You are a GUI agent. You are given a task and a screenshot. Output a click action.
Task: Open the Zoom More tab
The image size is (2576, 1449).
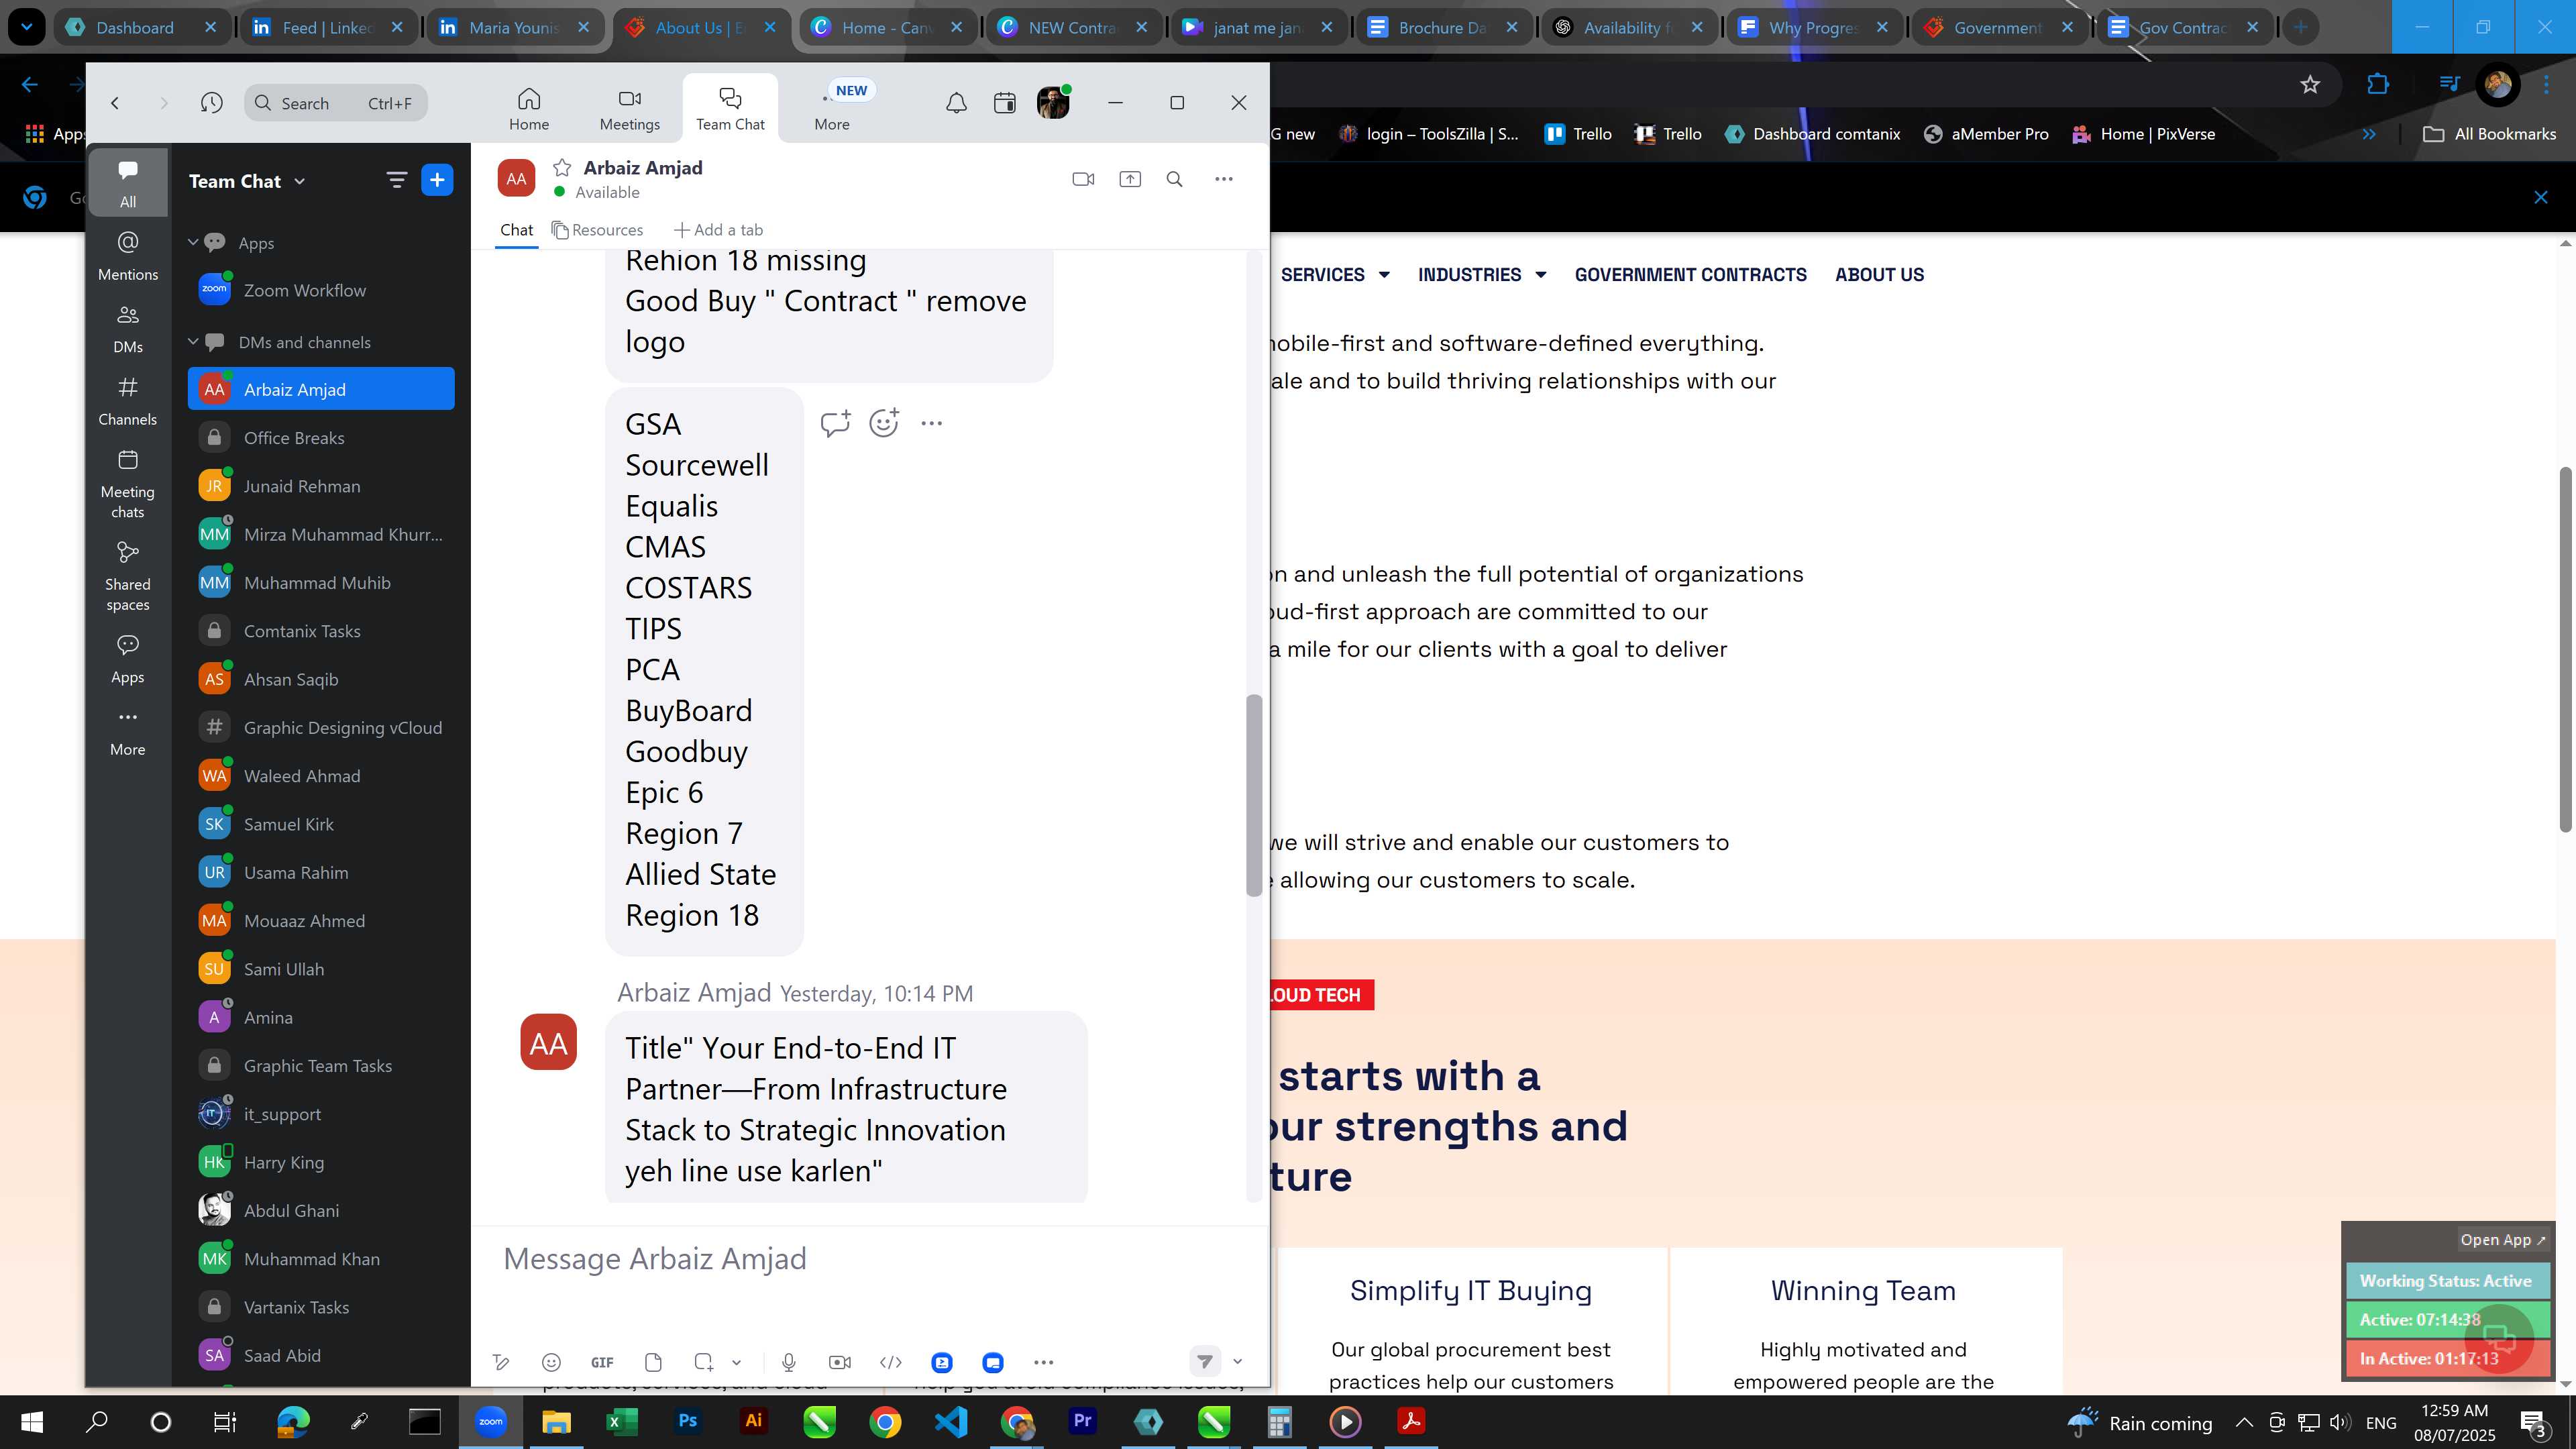pos(832,109)
